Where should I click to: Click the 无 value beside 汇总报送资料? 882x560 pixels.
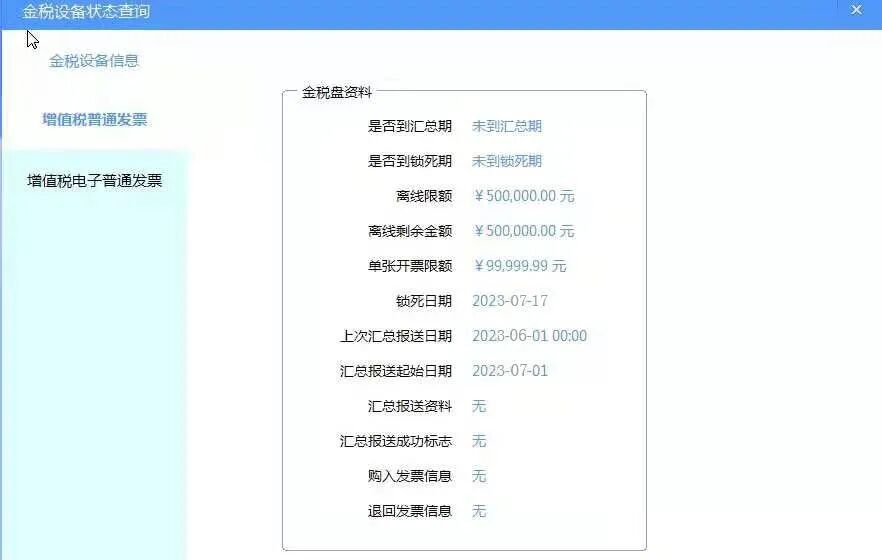(x=479, y=406)
